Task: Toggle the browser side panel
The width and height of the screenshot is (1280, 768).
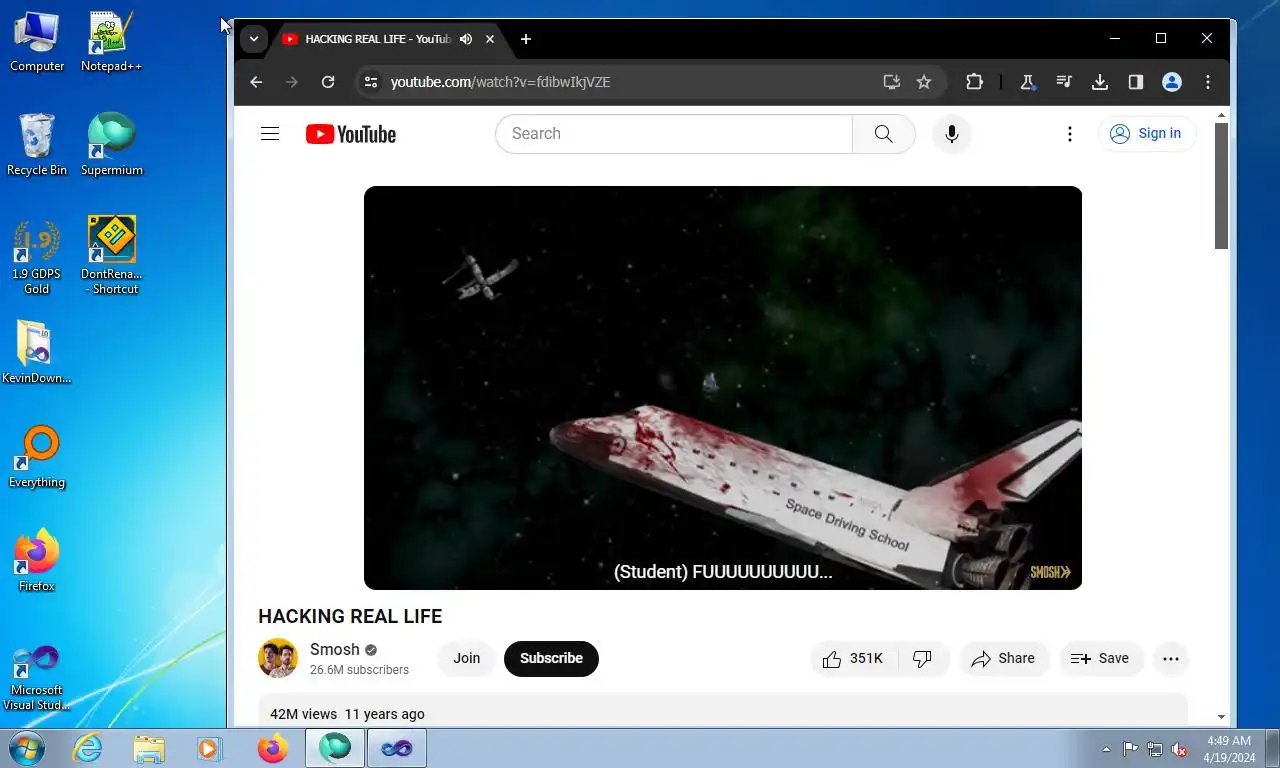Action: pos(1136,82)
